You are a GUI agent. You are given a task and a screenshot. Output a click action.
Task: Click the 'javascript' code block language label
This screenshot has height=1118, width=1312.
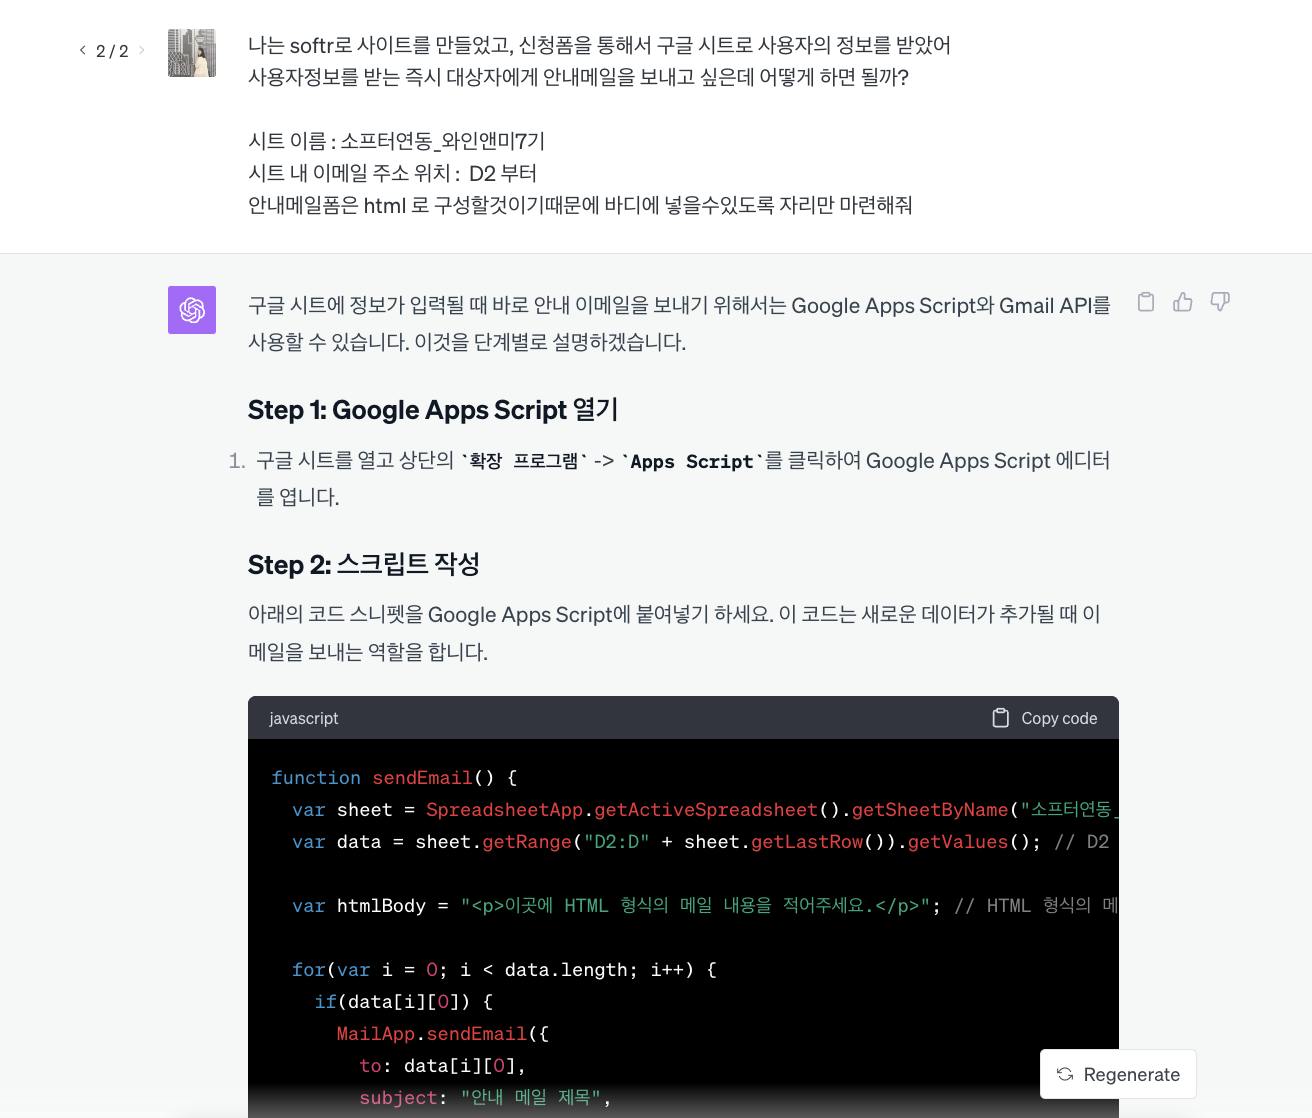304,718
